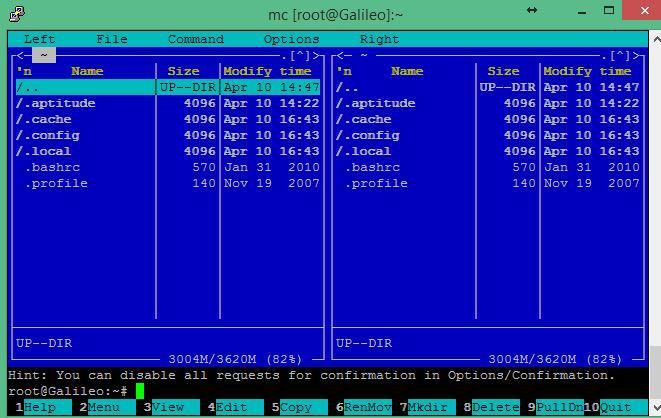Sort right panel by Modify time
The width and height of the screenshot is (661, 418).
pyautogui.click(x=587, y=71)
